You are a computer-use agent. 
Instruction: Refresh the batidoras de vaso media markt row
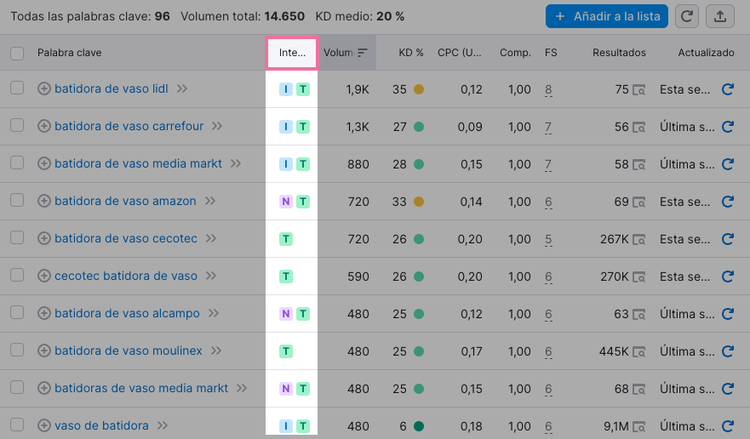pyautogui.click(x=728, y=388)
